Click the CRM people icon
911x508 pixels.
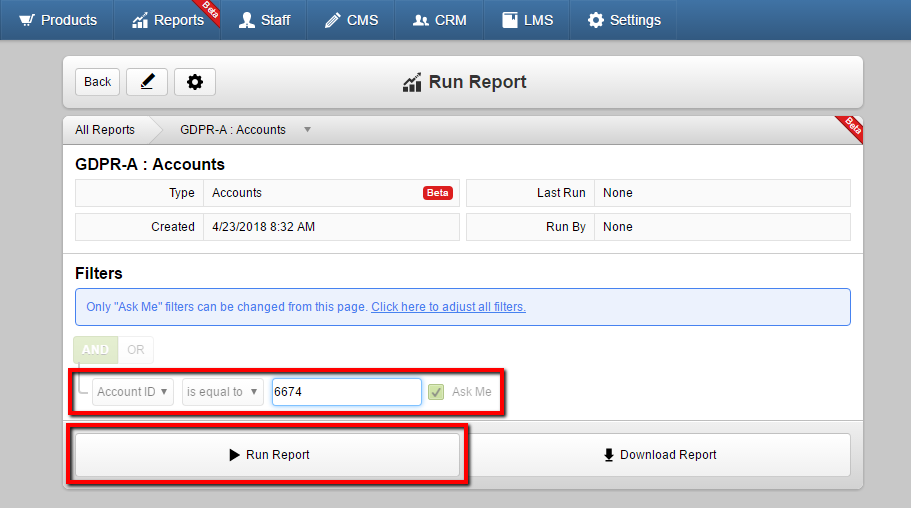[421, 20]
